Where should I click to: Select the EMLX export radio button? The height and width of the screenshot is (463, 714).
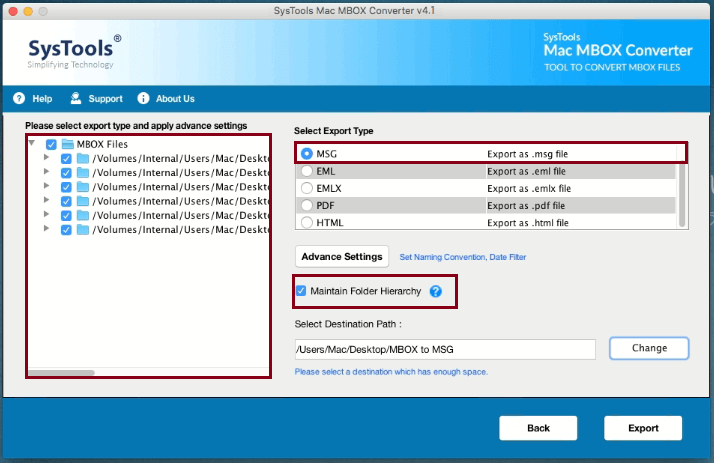[307, 188]
